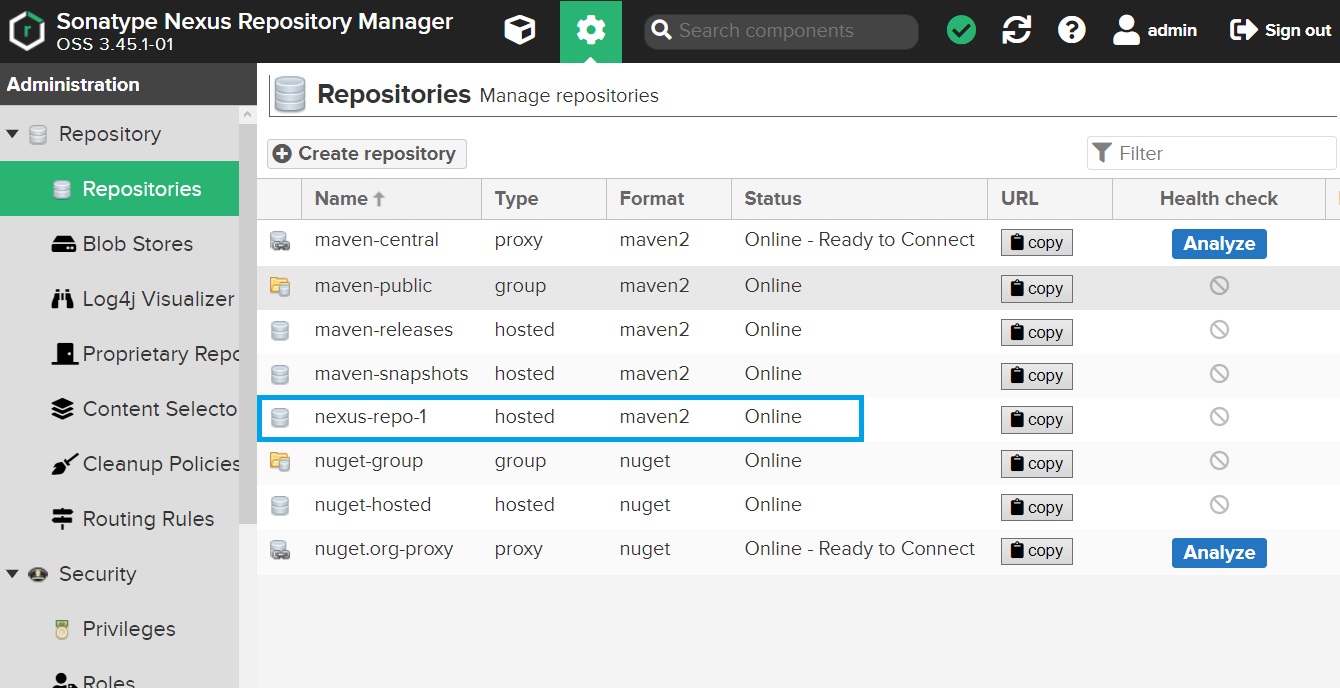Open the nuget.org-proxy repository row
The width and height of the screenshot is (1340, 688).
click(x=798, y=550)
